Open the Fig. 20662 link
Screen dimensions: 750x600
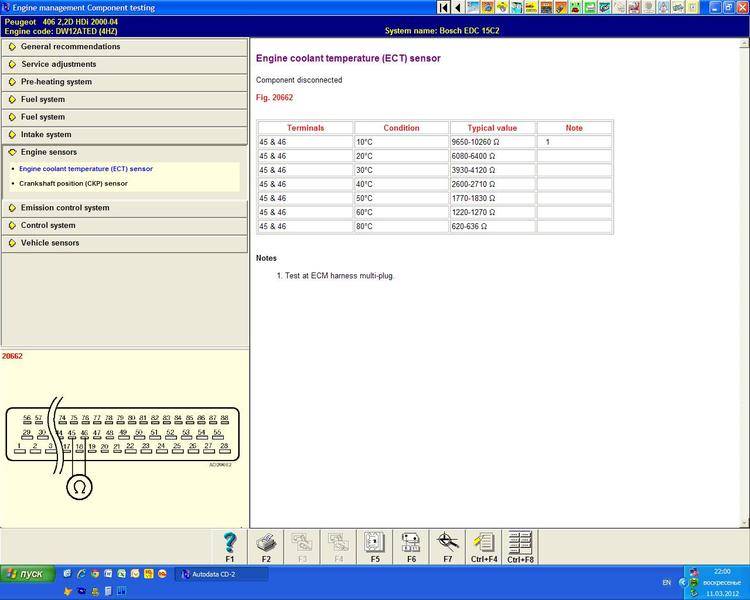(274, 98)
